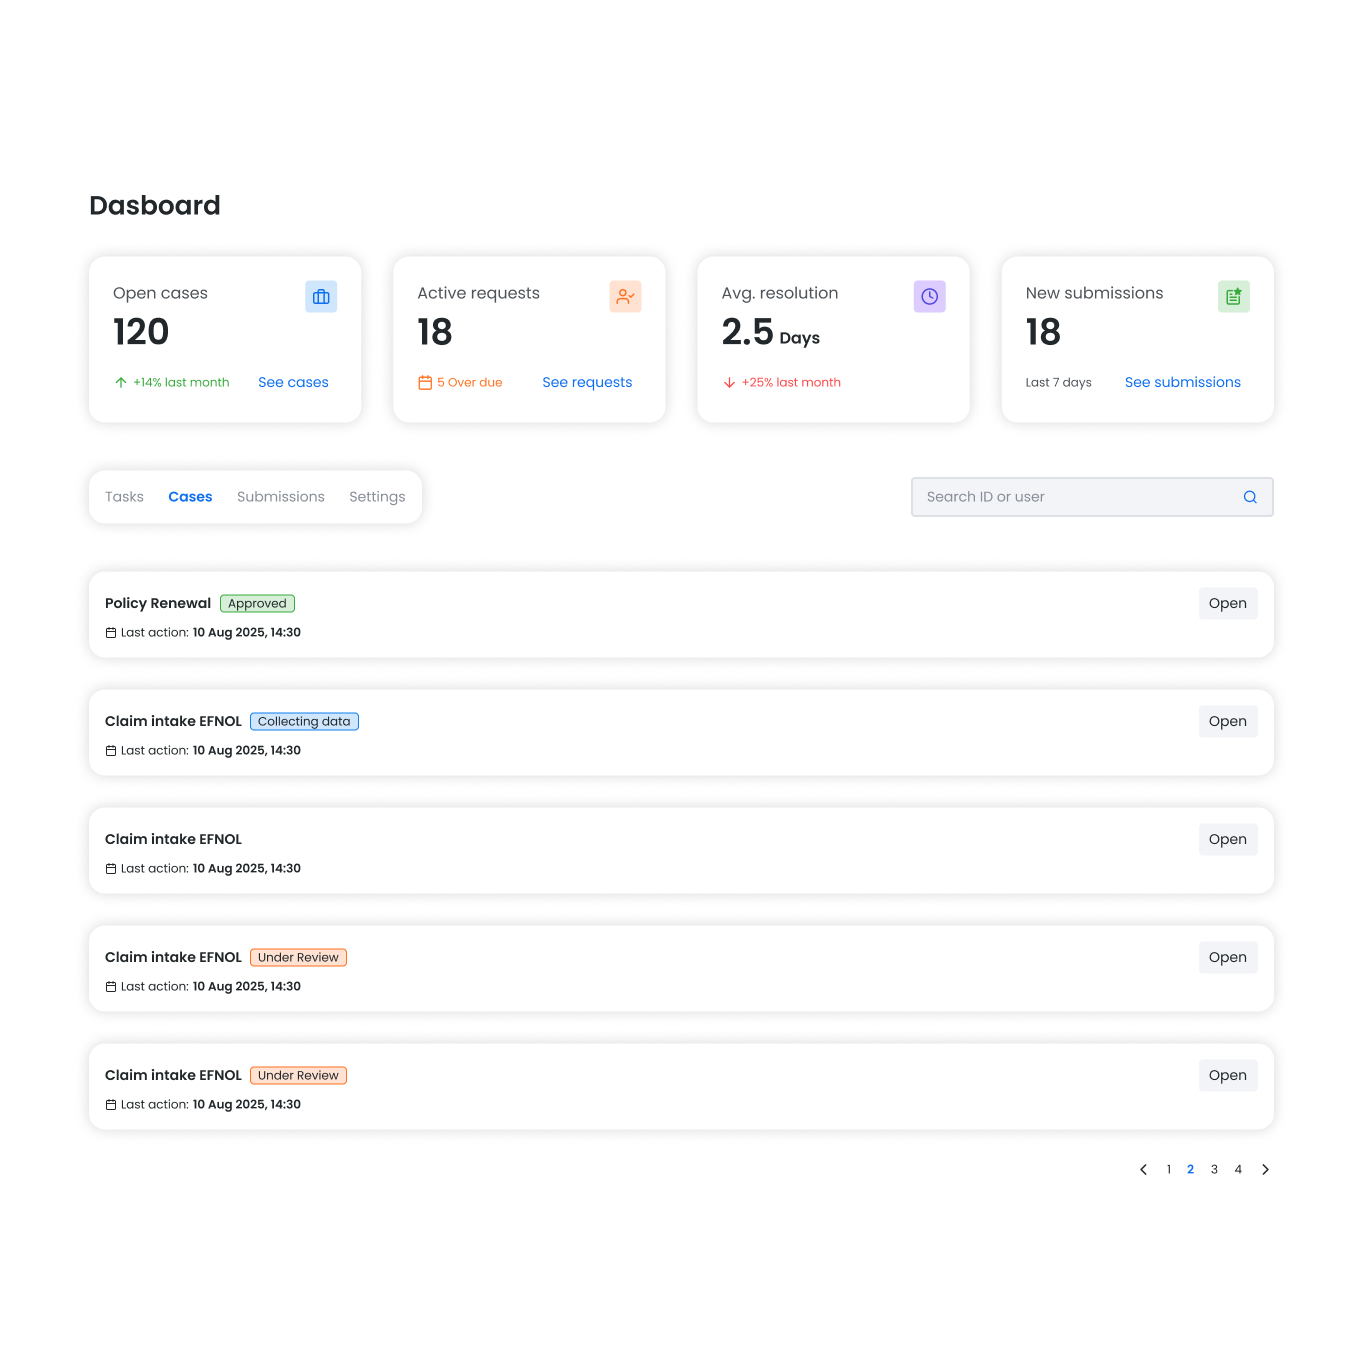Viewport: 1362px width, 1362px height.
Task: Click the Last 7 days text
Action: [1058, 383]
